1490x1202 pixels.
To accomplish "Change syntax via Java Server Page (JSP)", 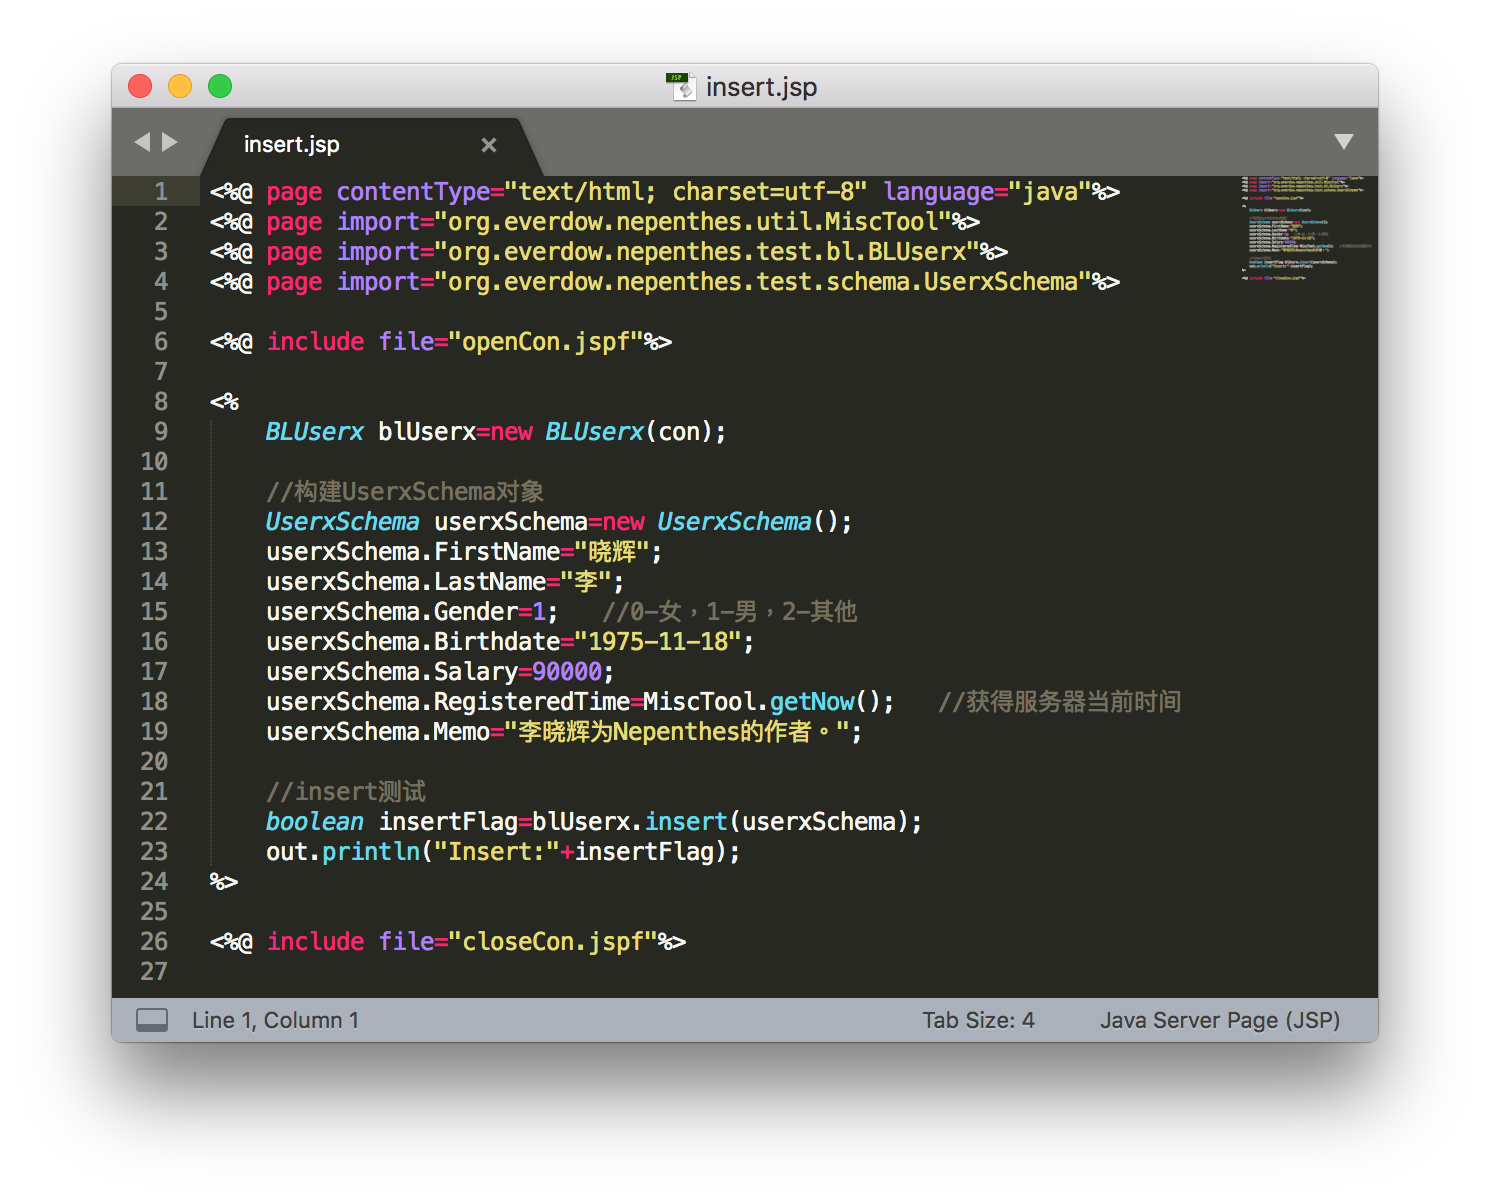I will pyautogui.click(x=1220, y=1020).
